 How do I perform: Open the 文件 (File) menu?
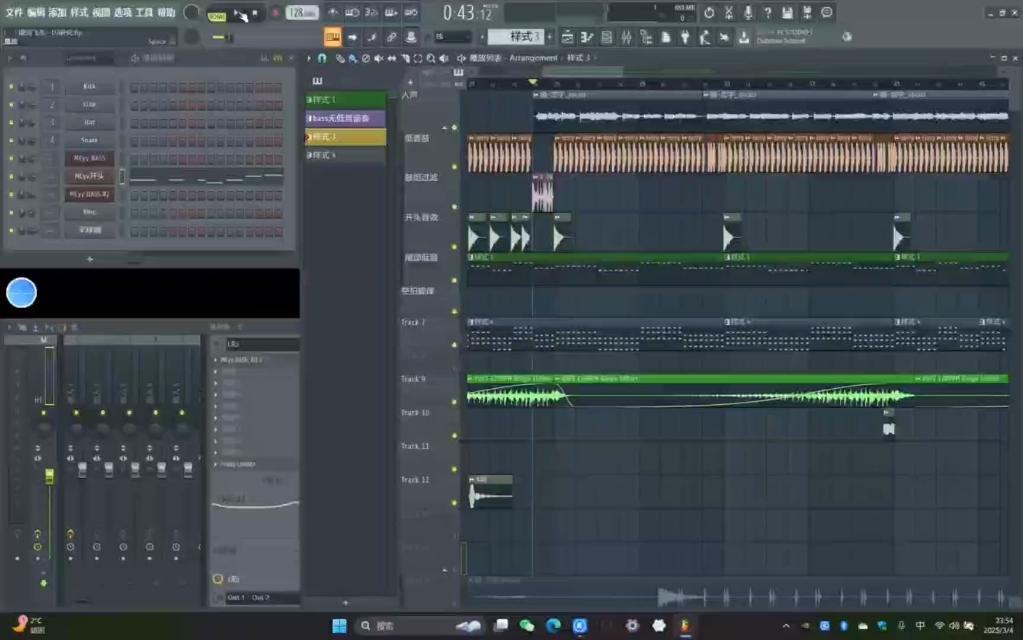pyautogui.click(x=14, y=12)
